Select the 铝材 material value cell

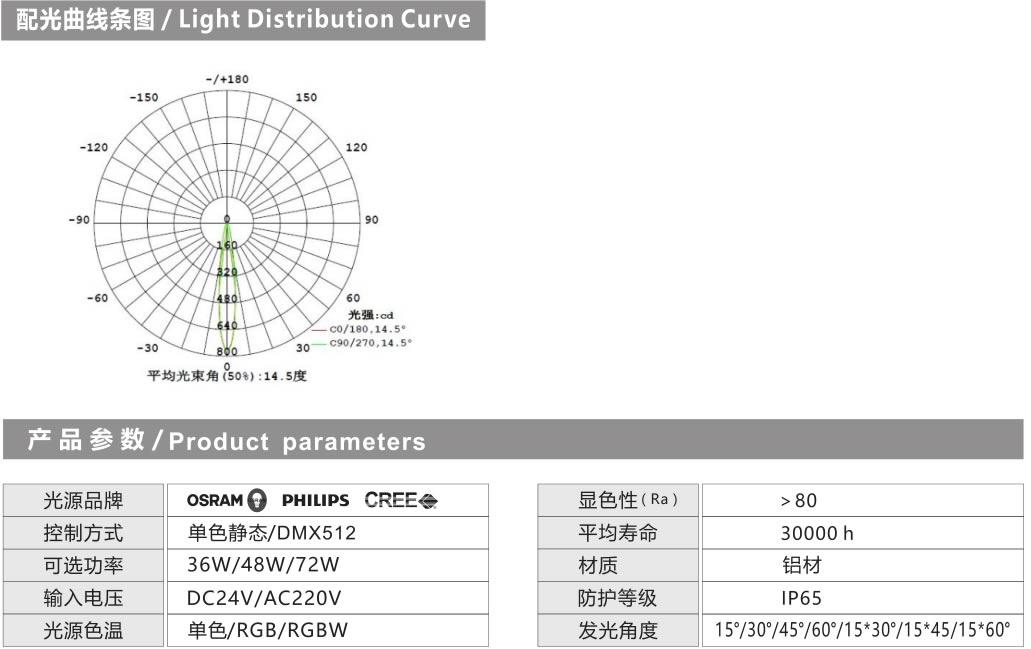pos(801,566)
